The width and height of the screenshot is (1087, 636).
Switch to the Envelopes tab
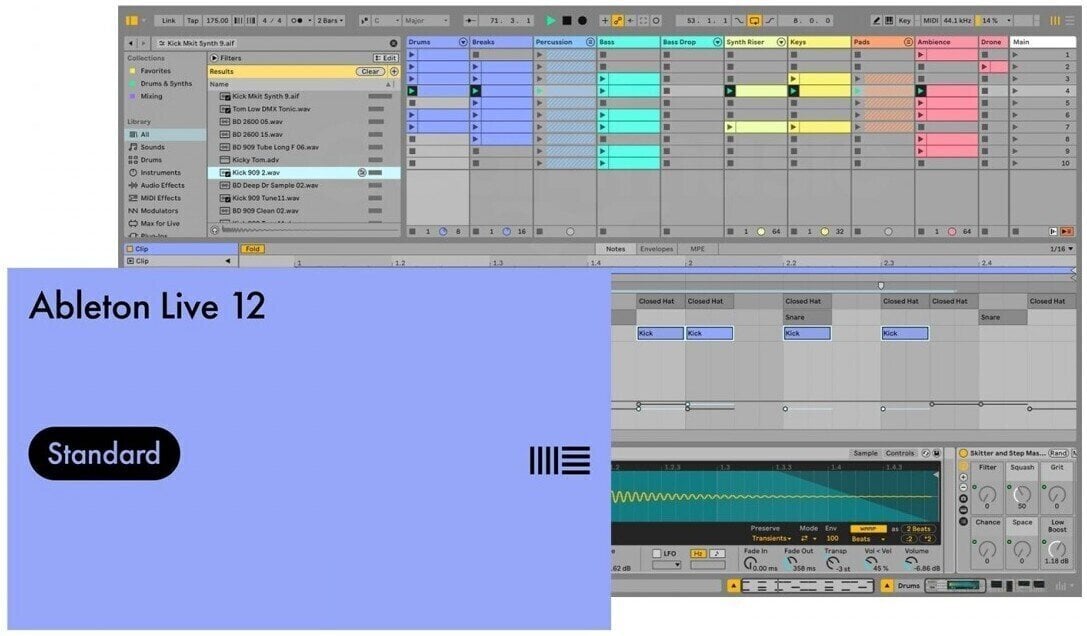point(656,249)
